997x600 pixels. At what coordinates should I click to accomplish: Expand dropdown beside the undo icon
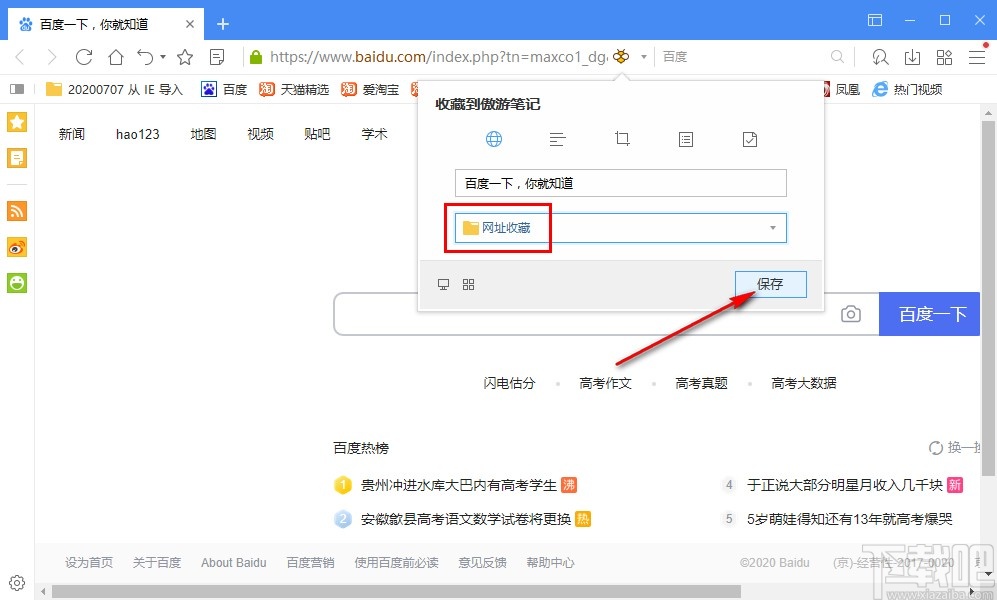[163, 57]
